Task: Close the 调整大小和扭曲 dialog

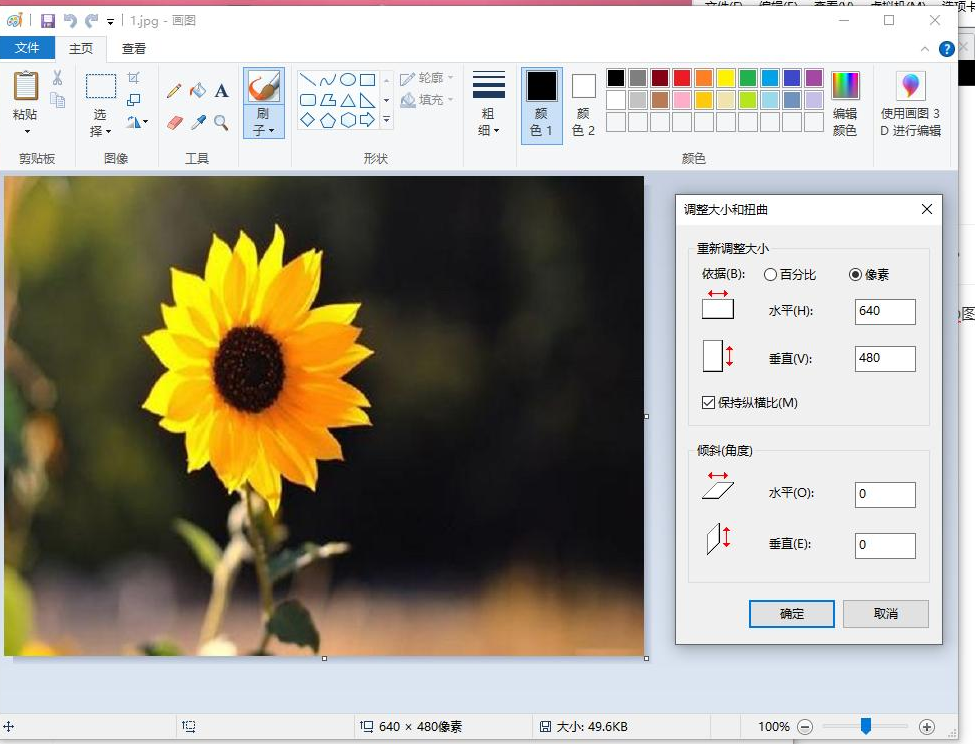Action: tap(927, 209)
